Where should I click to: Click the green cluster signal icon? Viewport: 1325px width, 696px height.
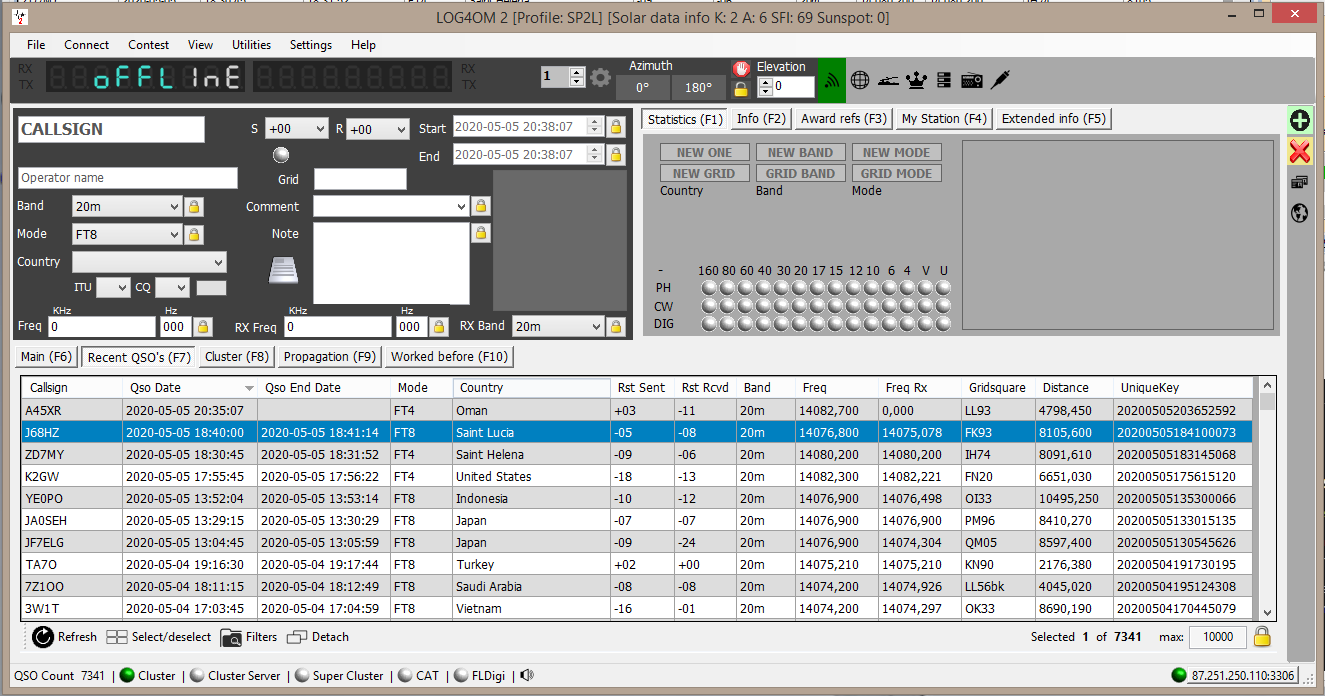(832, 80)
